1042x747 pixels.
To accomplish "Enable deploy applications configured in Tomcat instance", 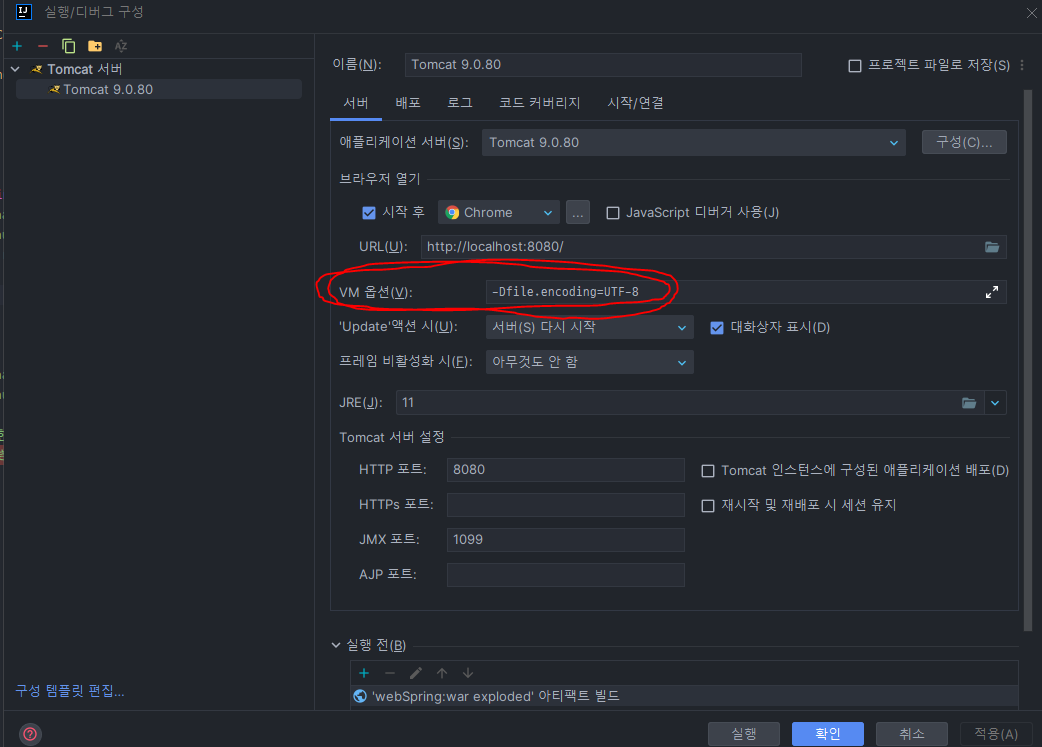I will click(x=708, y=471).
